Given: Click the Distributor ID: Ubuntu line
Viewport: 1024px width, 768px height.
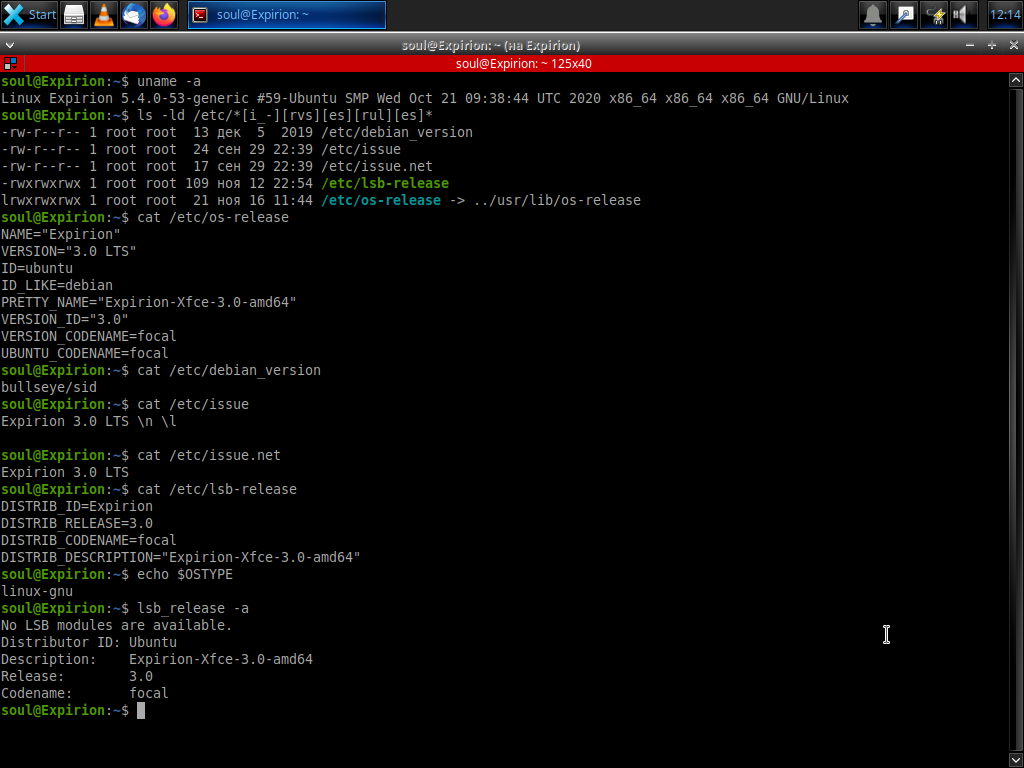Looking at the screenshot, I should (89, 642).
